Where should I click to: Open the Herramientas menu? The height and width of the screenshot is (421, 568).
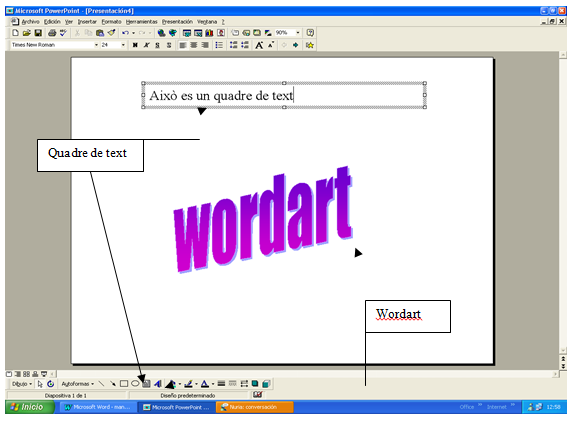tap(142, 22)
